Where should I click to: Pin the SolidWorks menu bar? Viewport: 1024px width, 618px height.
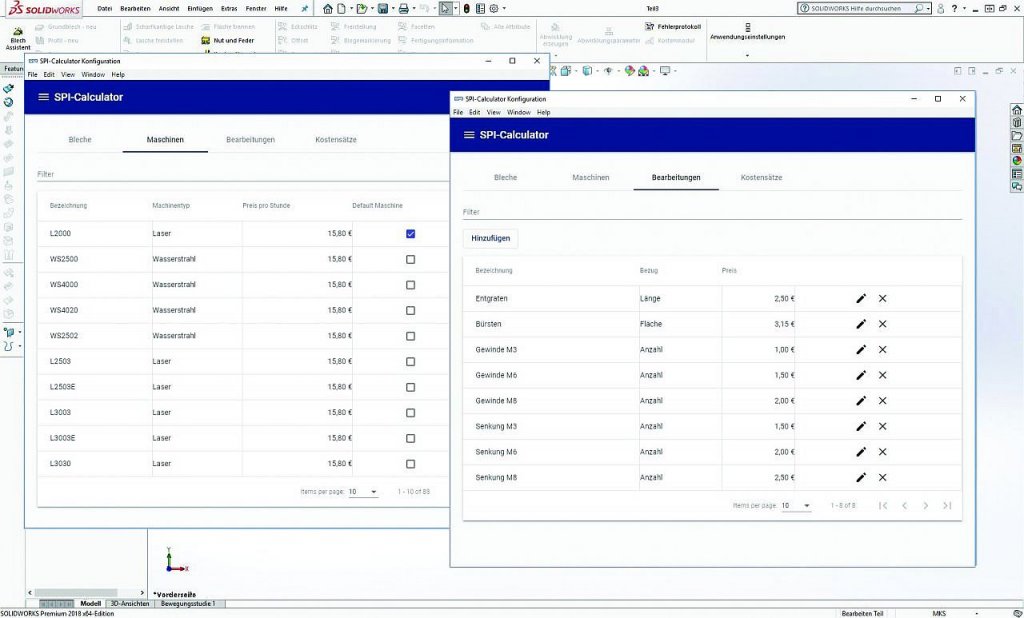[x=304, y=8]
